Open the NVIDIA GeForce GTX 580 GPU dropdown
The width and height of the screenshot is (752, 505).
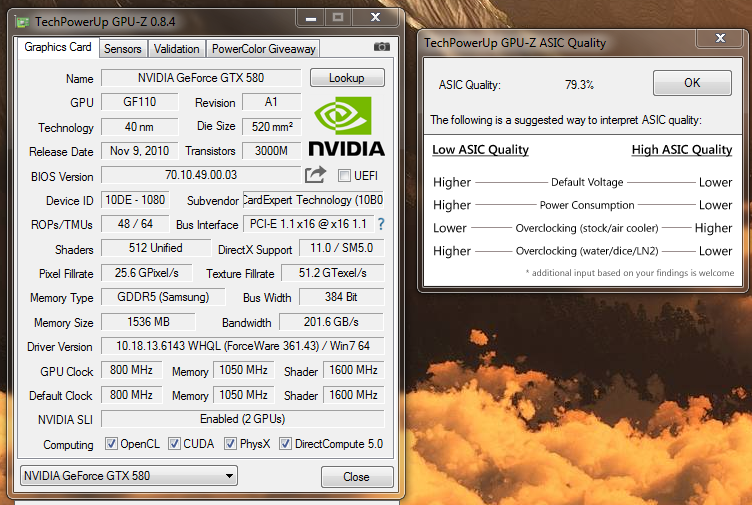coord(129,476)
